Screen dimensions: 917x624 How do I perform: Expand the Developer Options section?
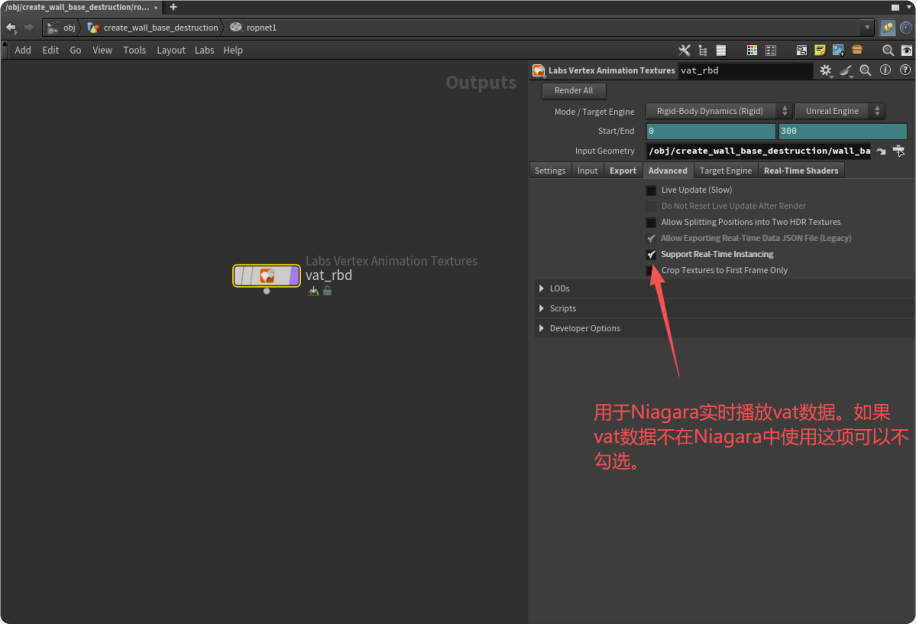click(542, 329)
